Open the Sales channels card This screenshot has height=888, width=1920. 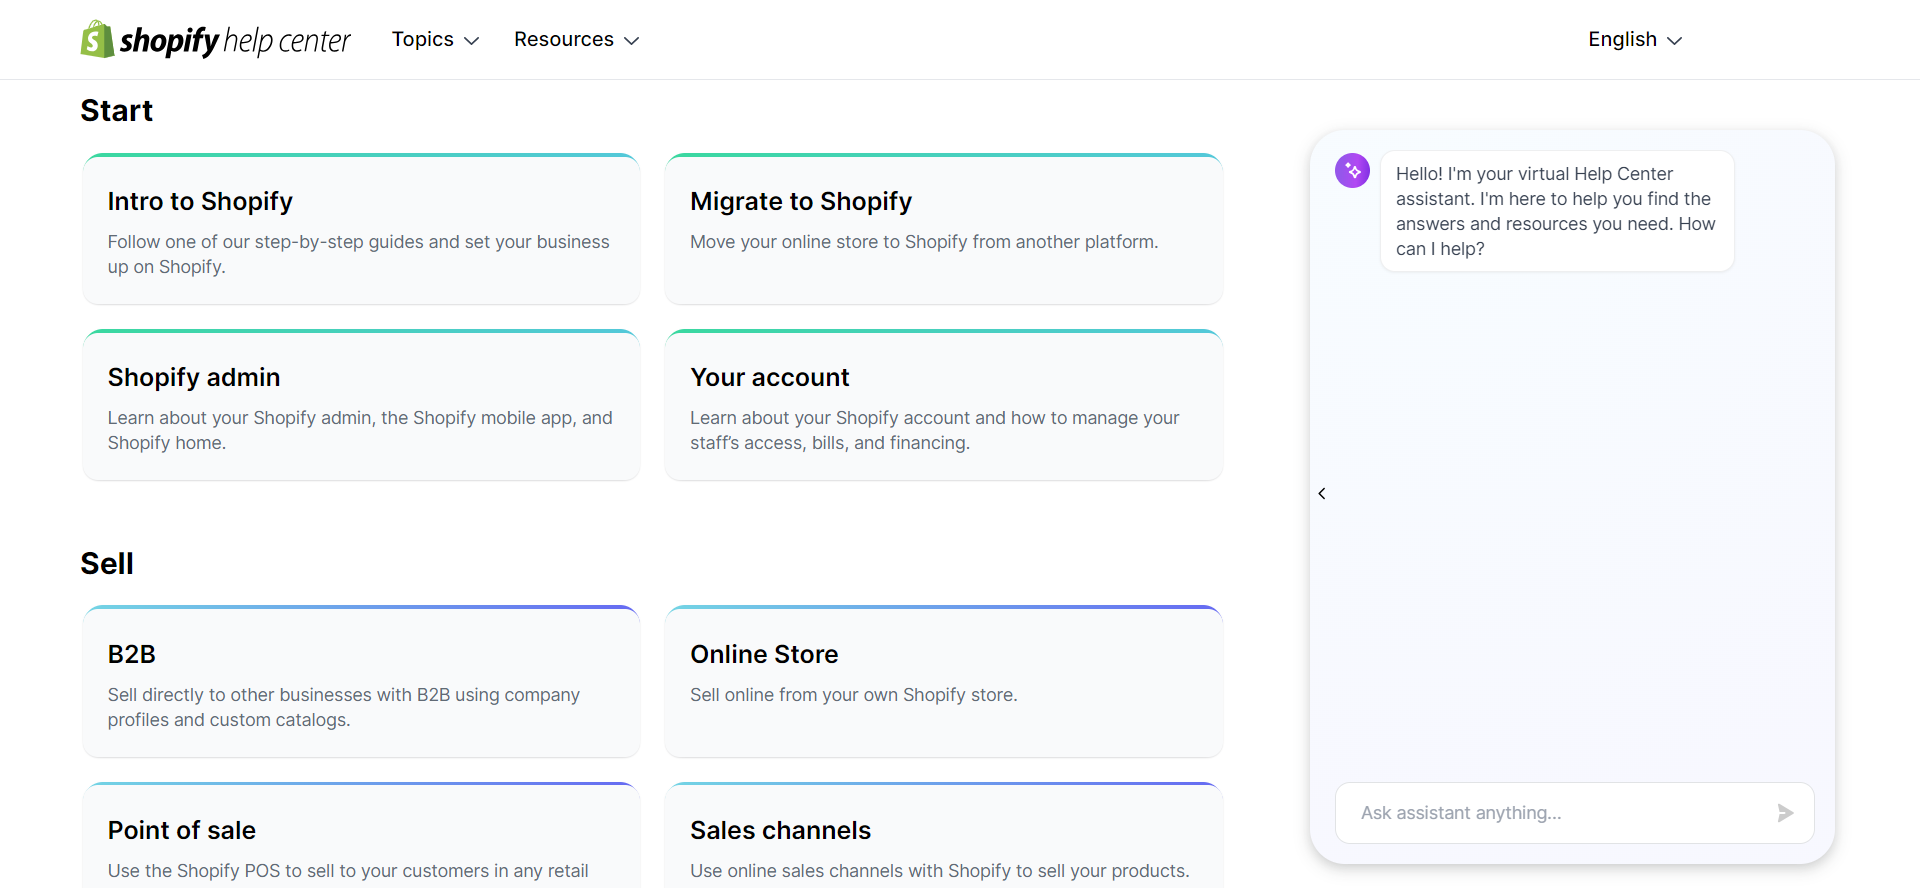943,835
